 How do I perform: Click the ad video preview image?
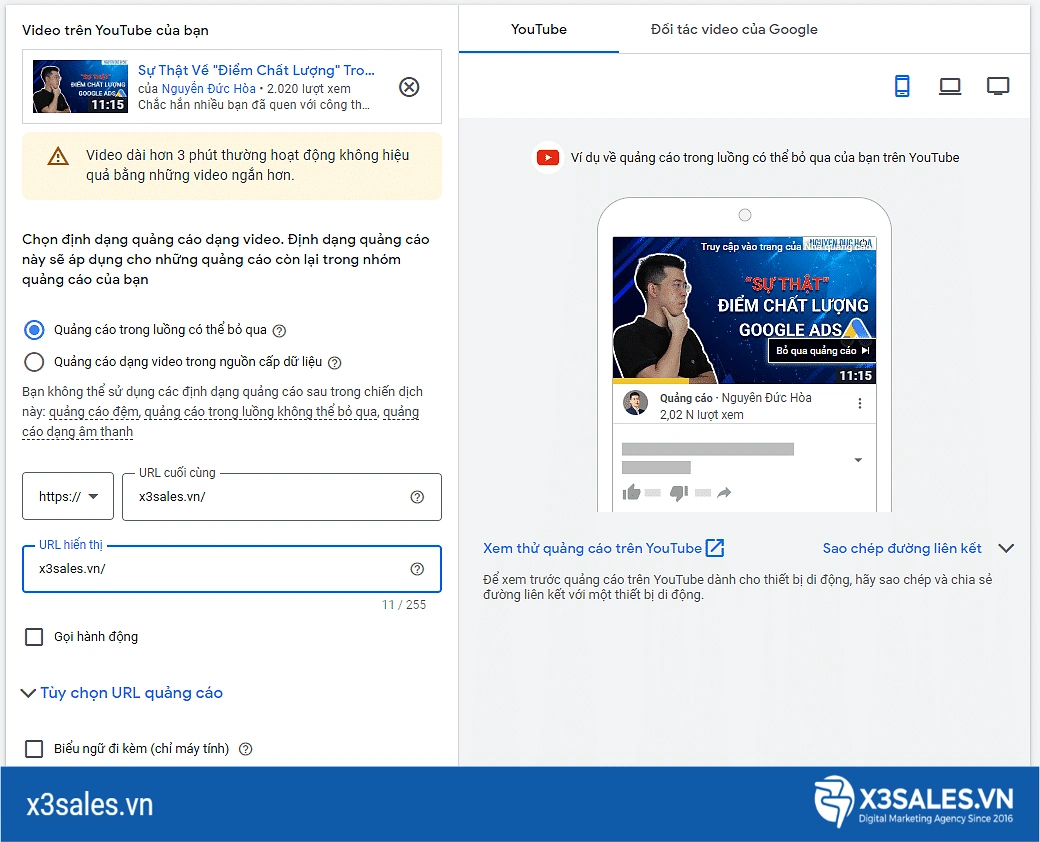coord(744,310)
